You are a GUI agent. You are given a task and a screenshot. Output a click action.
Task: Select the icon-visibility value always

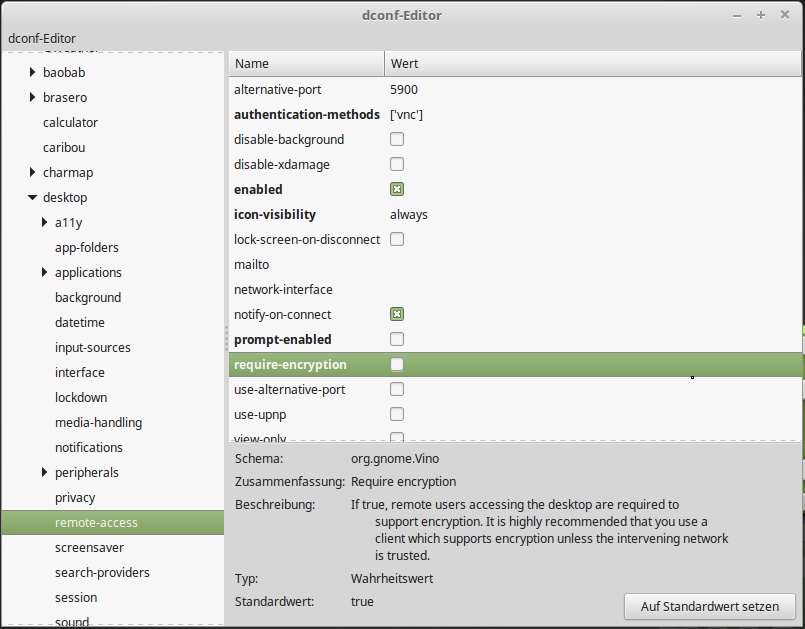coord(409,214)
